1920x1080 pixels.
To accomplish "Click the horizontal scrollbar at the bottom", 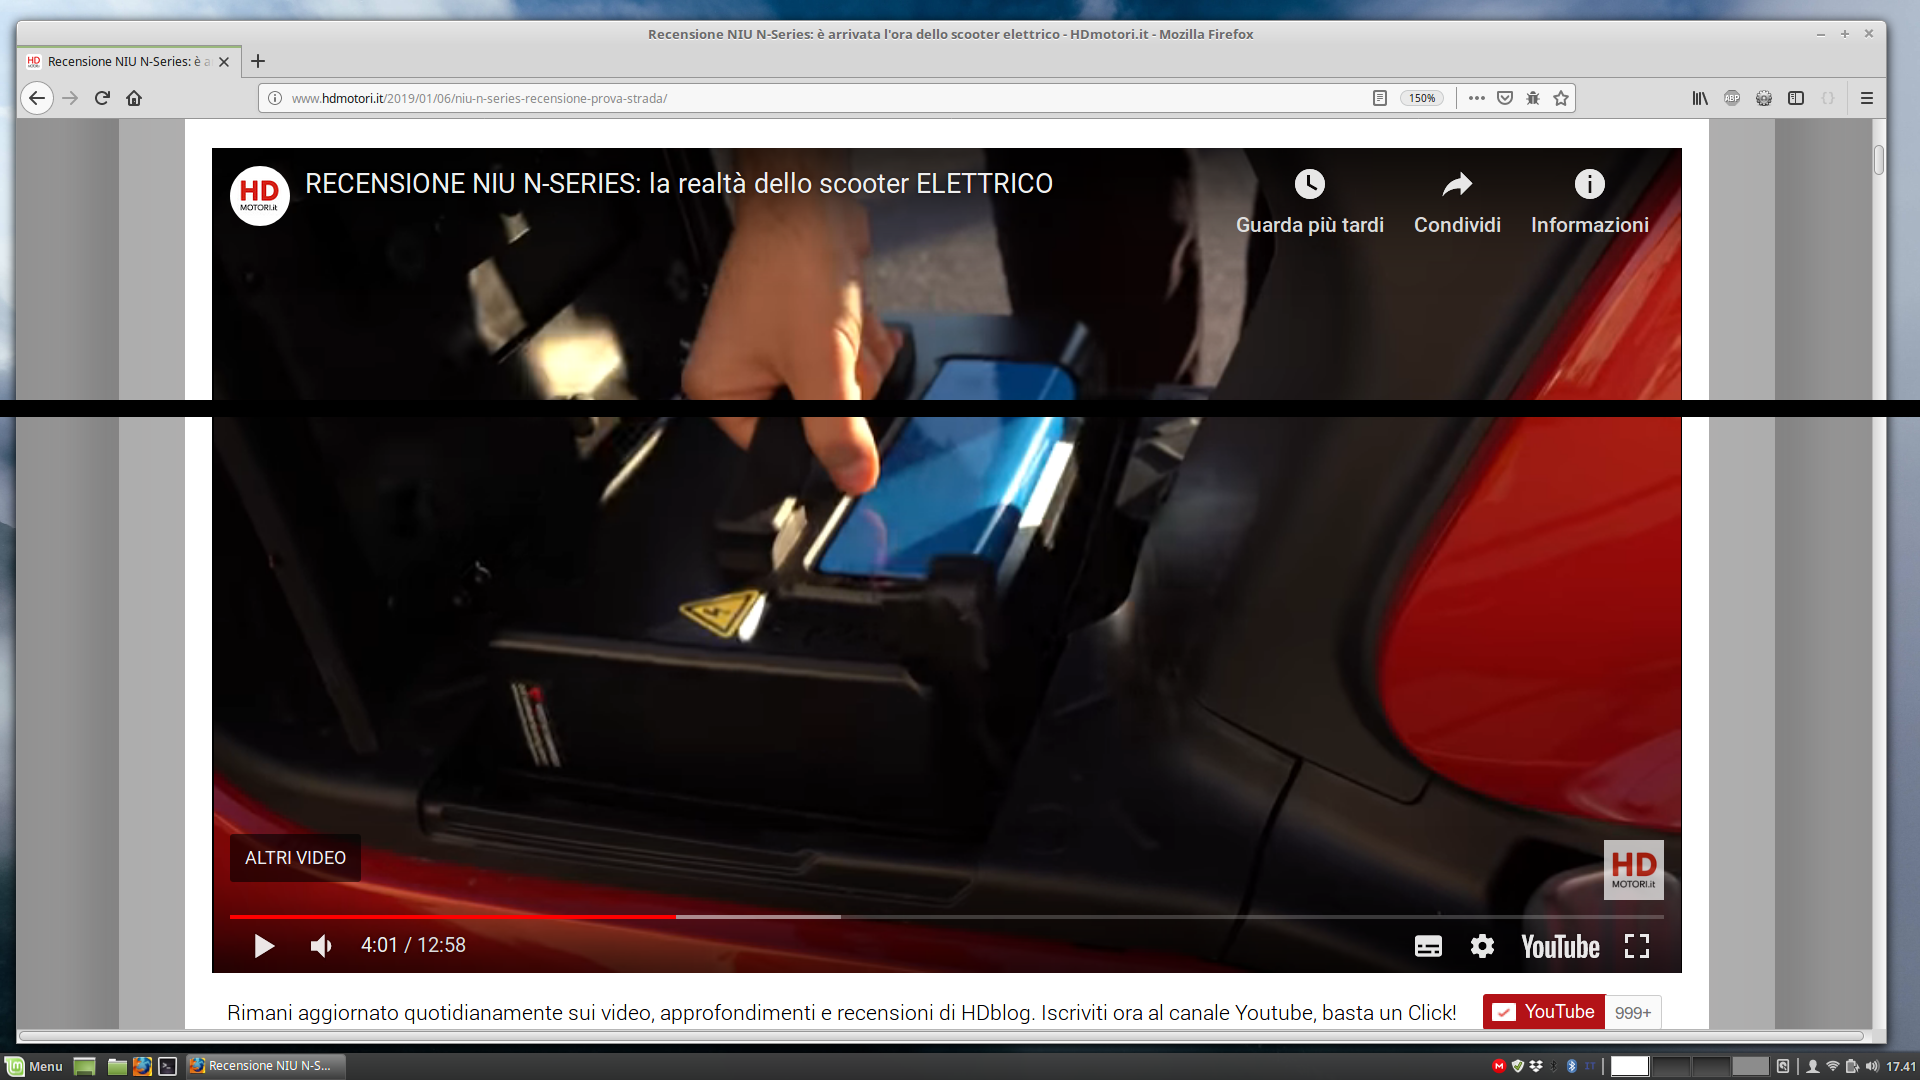I will [941, 1036].
